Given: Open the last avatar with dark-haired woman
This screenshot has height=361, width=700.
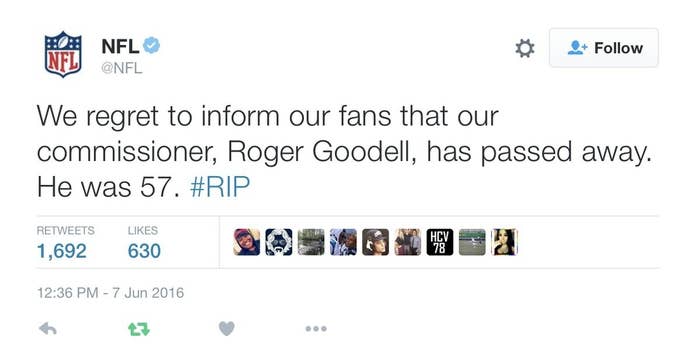Looking at the screenshot, I should (x=504, y=242).
